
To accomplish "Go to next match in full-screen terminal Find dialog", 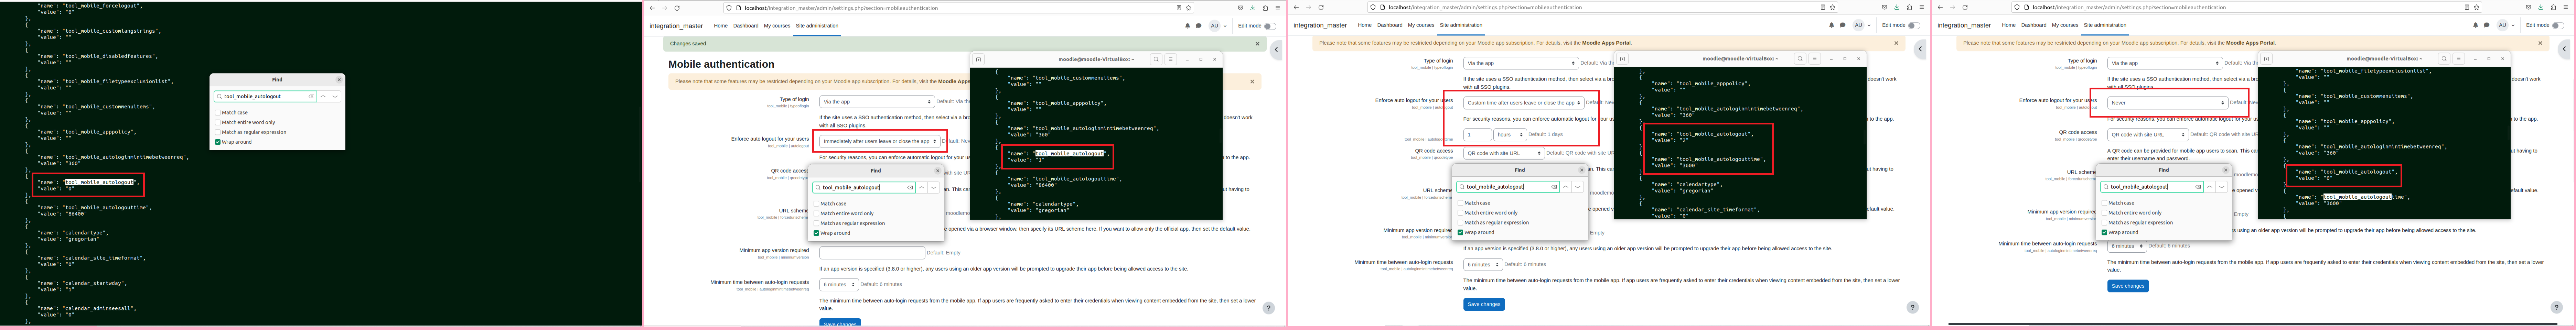I will (x=335, y=97).
